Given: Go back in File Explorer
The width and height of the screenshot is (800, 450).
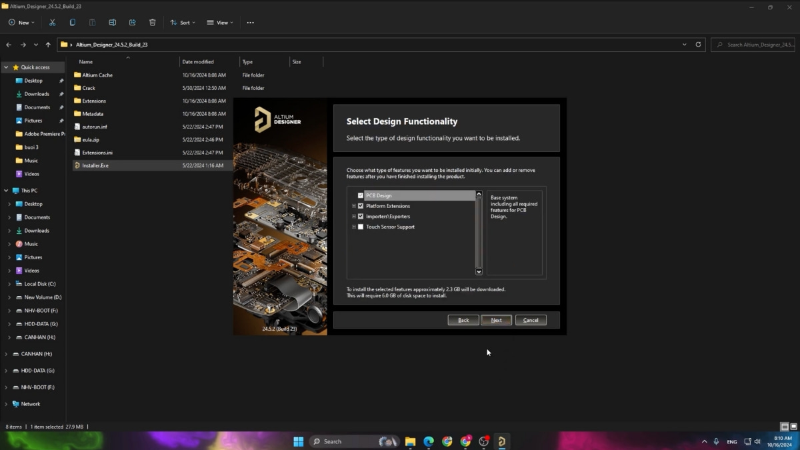Looking at the screenshot, I should point(9,45).
